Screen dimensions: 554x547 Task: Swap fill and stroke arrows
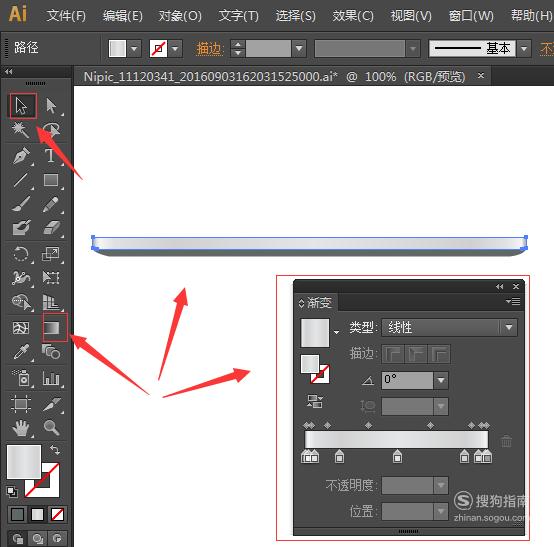(x=55, y=450)
